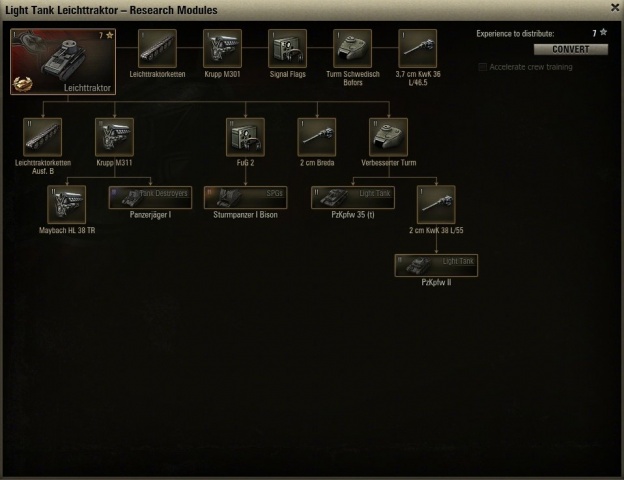Research the Krupp M311 engine

pos(114,137)
